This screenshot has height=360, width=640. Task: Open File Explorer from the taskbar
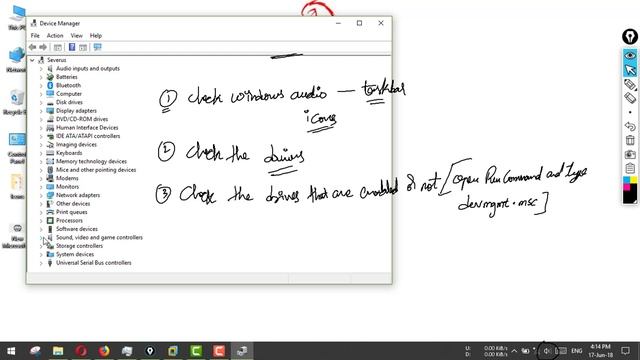[58, 351]
